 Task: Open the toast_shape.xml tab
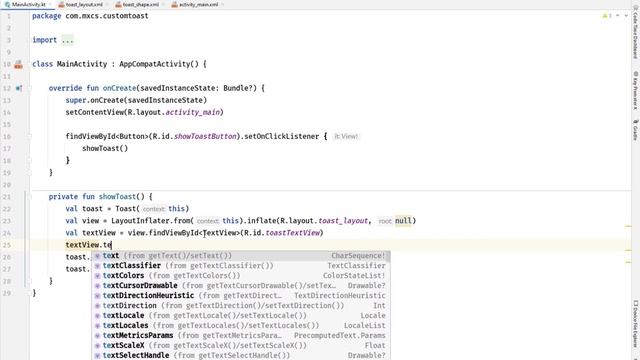coord(140,4)
